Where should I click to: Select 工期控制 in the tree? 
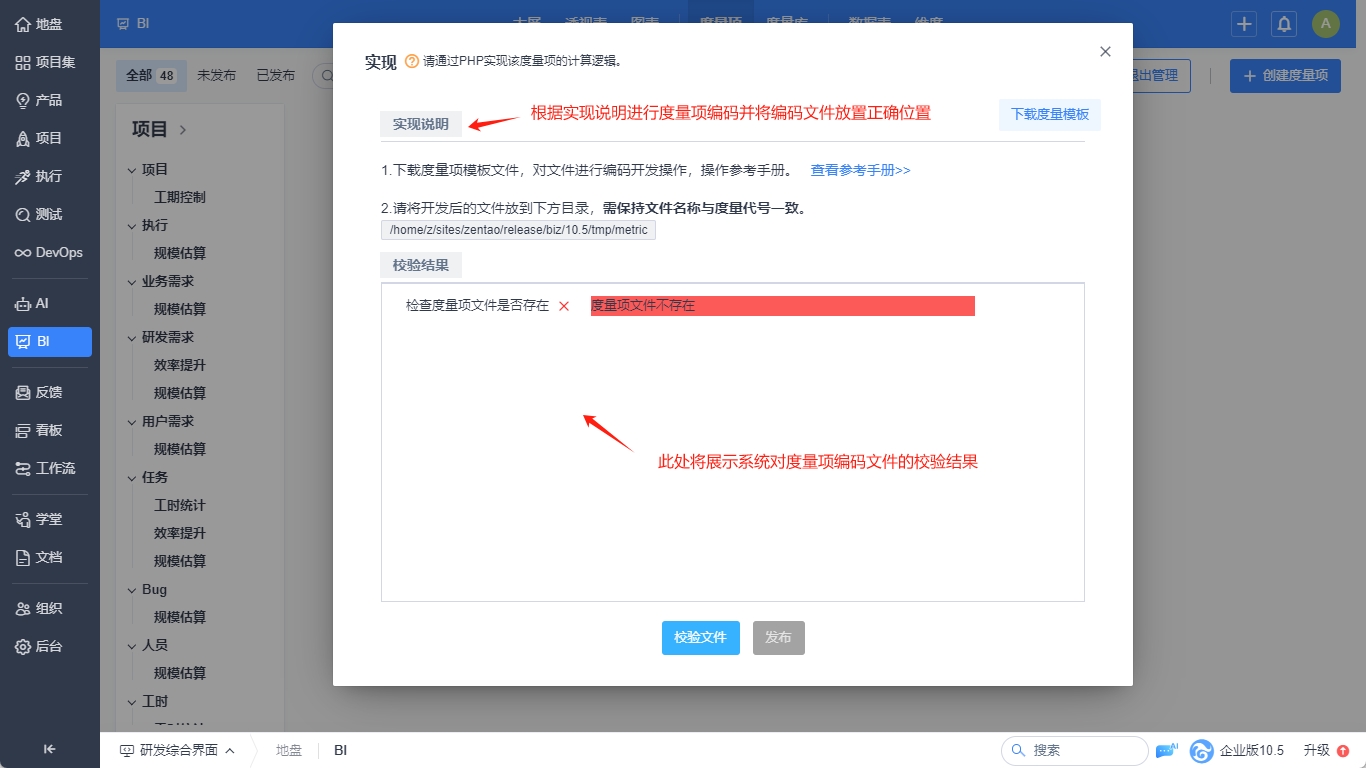[x=180, y=198]
